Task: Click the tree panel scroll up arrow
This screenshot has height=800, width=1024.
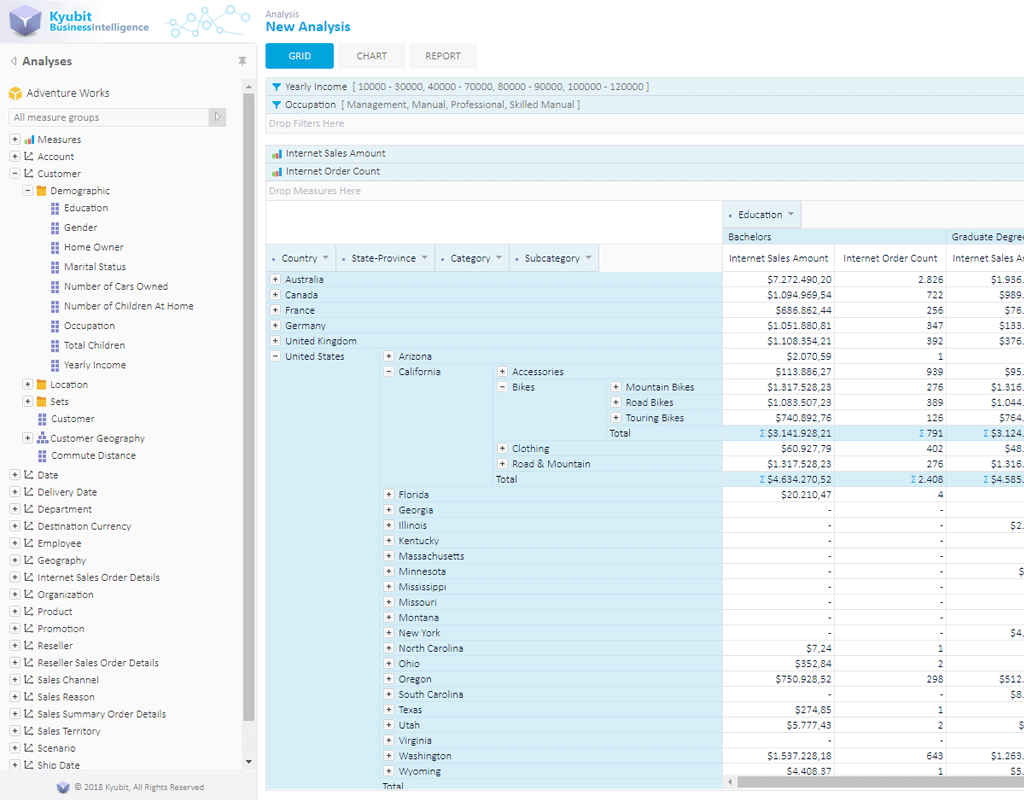Action: (x=249, y=87)
